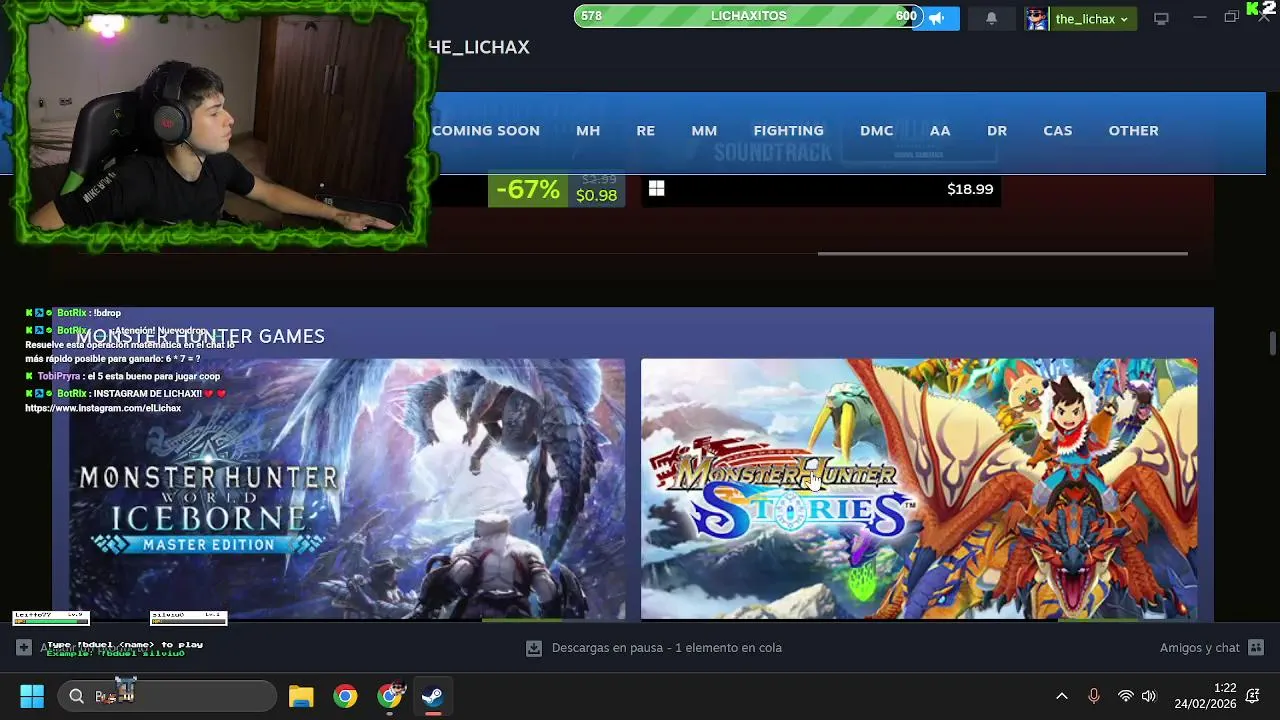Click the Steam announcements megaphone icon
Viewport: 1280px width, 720px height.
(937, 18)
